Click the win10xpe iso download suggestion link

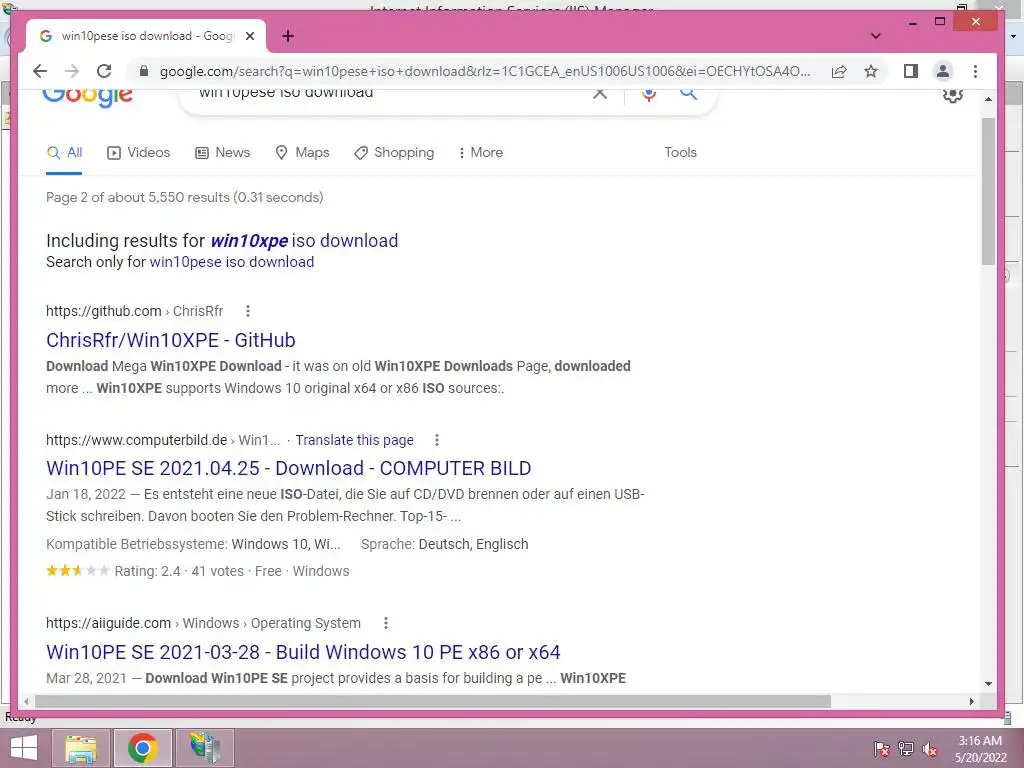click(304, 241)
